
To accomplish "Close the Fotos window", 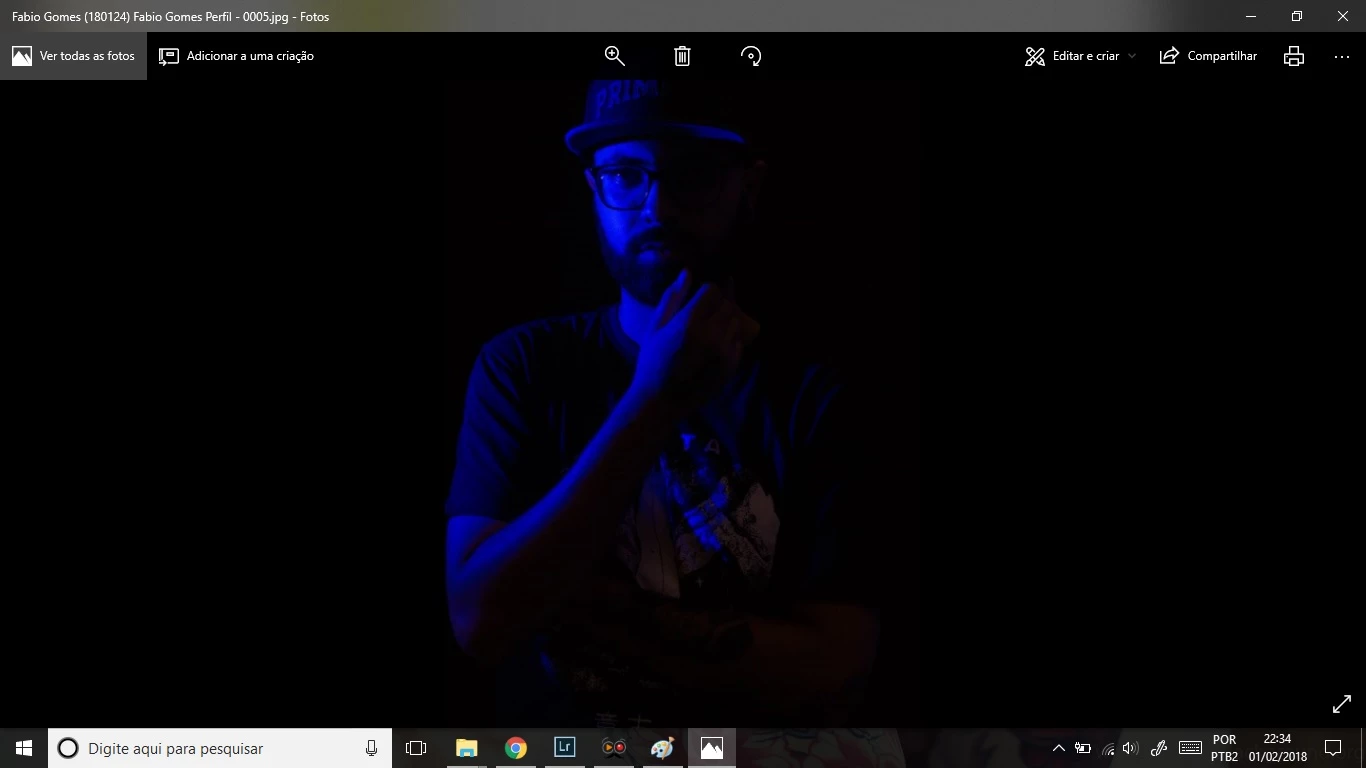I will click(x=1343, y=16).
